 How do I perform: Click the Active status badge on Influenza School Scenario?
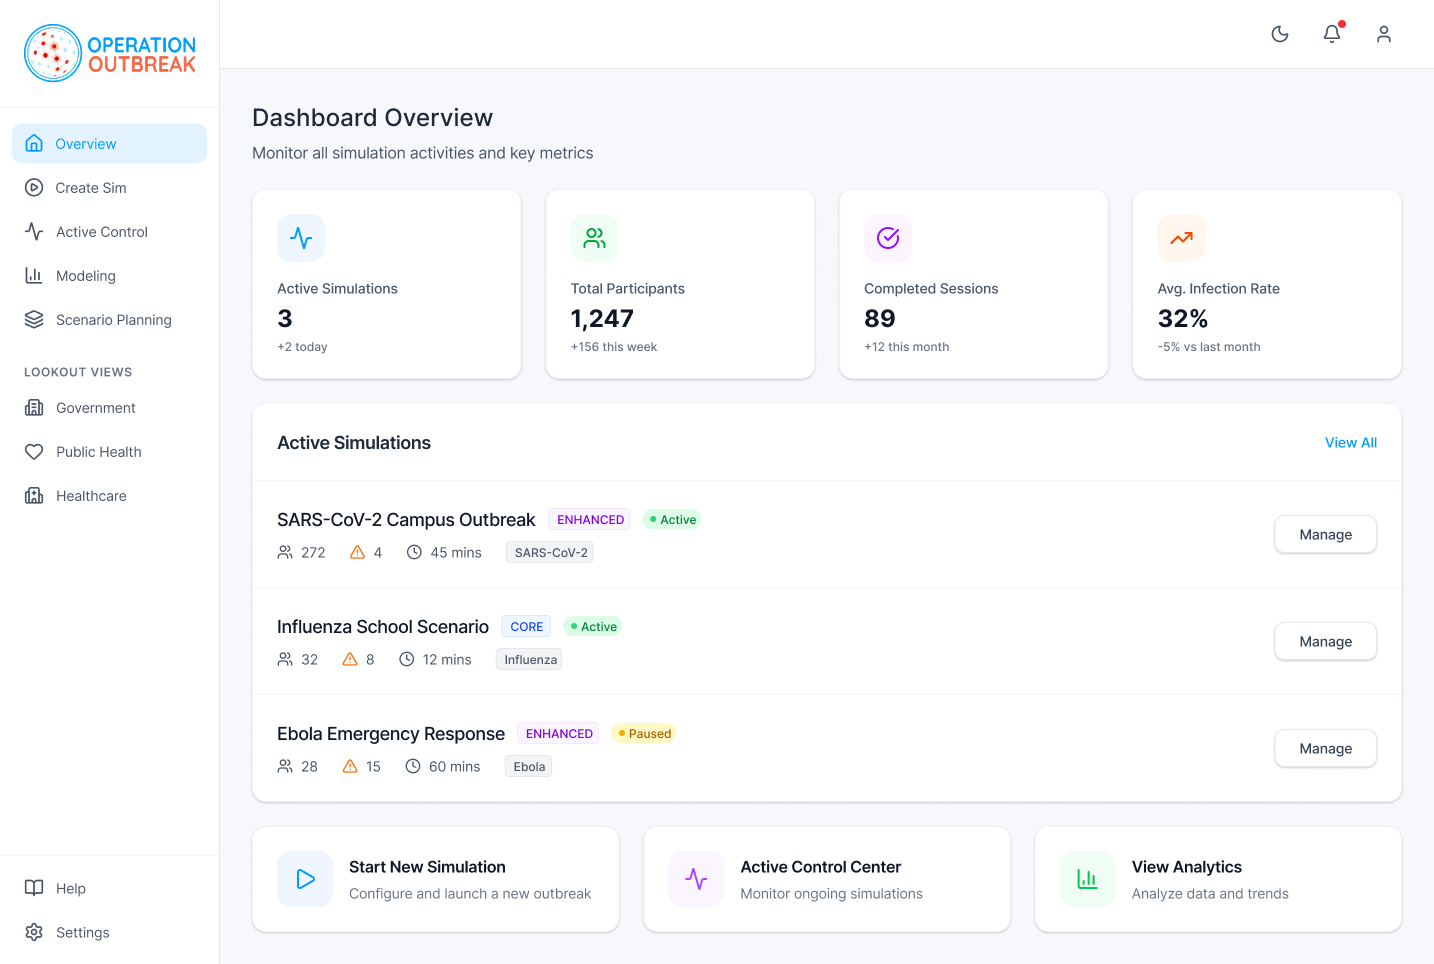point(592,626)
